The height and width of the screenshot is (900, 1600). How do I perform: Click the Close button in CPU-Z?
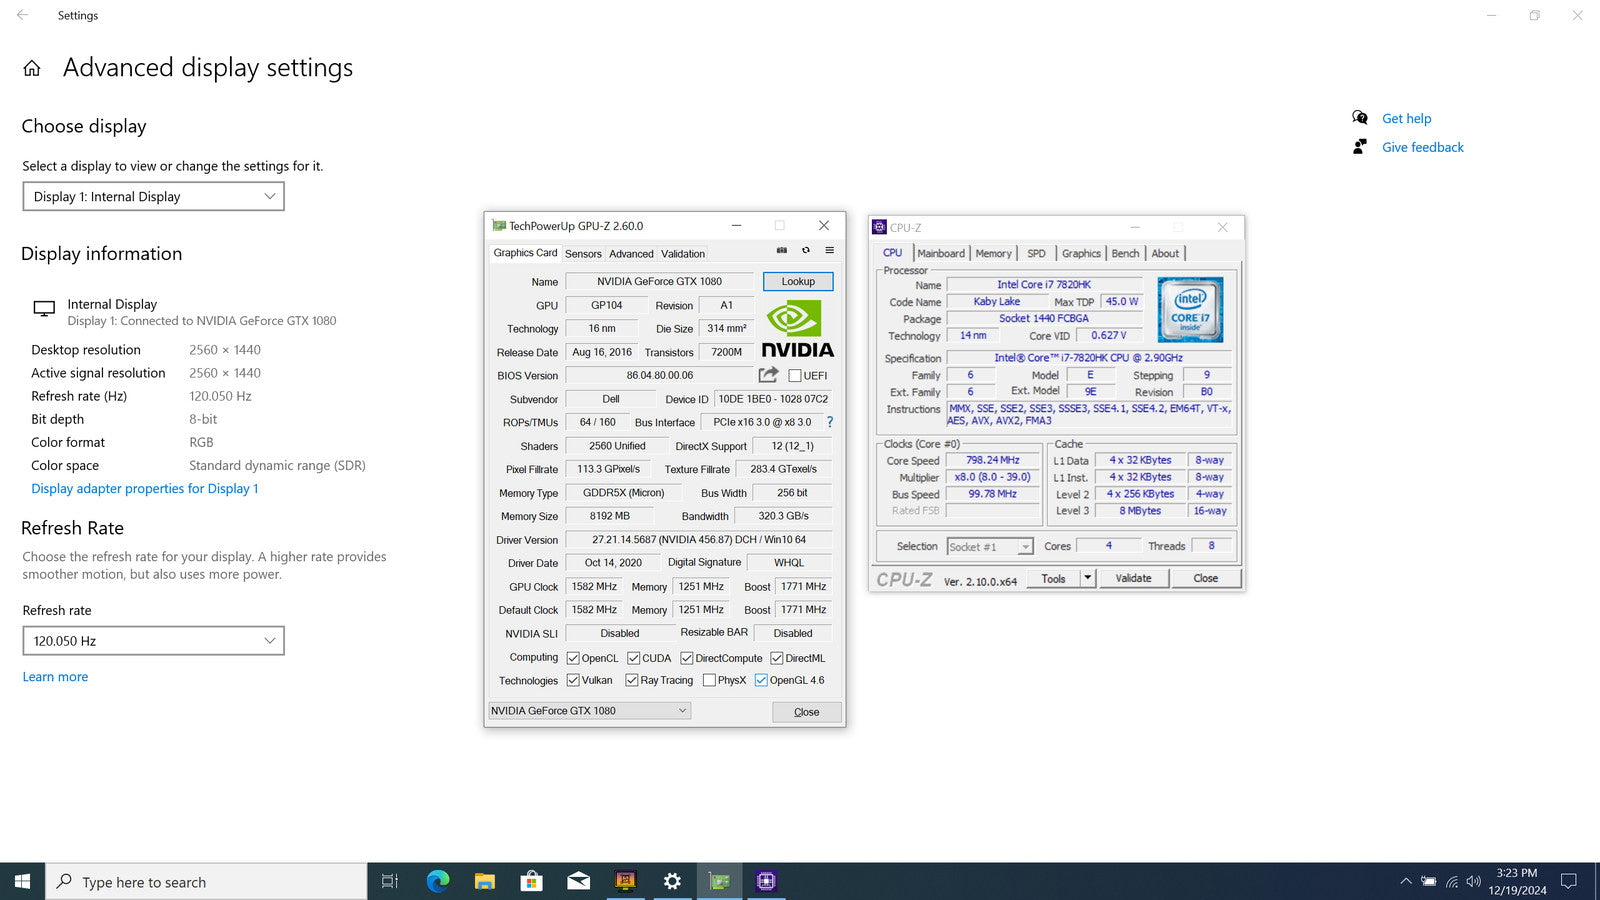pos(1206,578)
